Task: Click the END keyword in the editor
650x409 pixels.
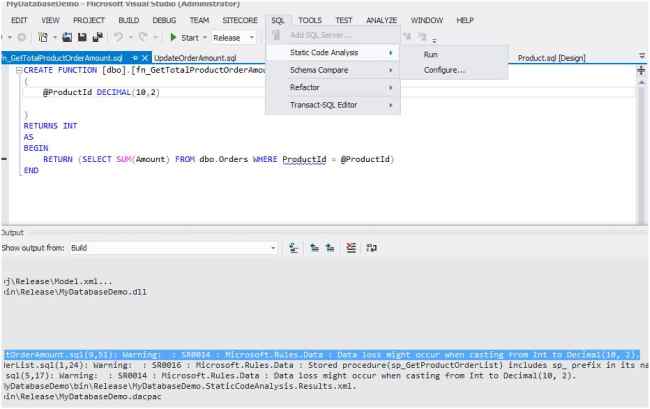Action: (31, 170)
